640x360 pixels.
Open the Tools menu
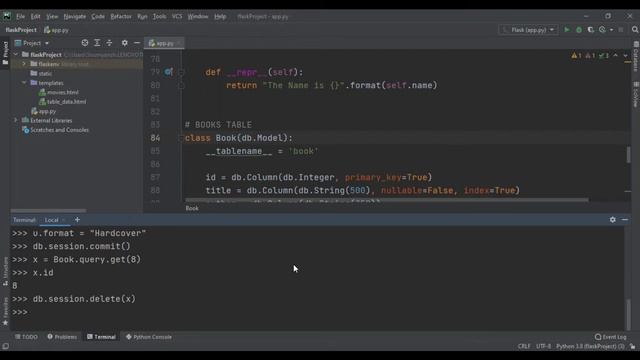click(x=159, y=17)
